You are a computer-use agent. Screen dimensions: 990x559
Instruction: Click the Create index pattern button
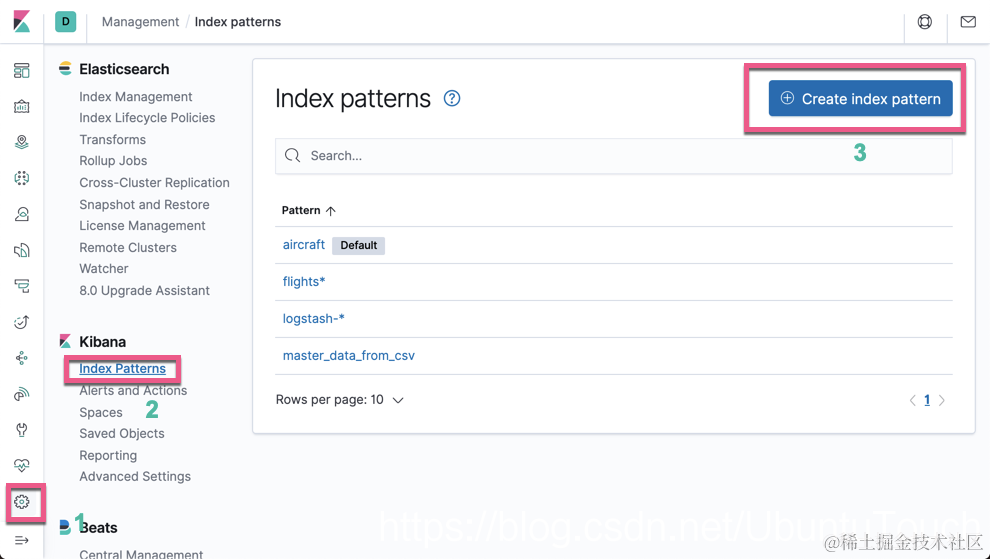tap(861, 99)
